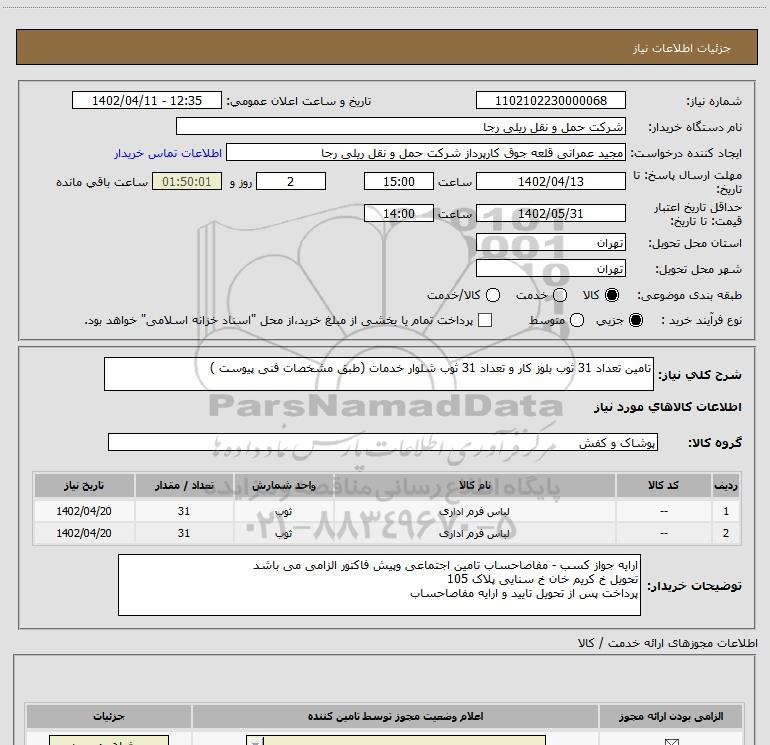
Task: Select the خدمت radio button
Action: 560,295
